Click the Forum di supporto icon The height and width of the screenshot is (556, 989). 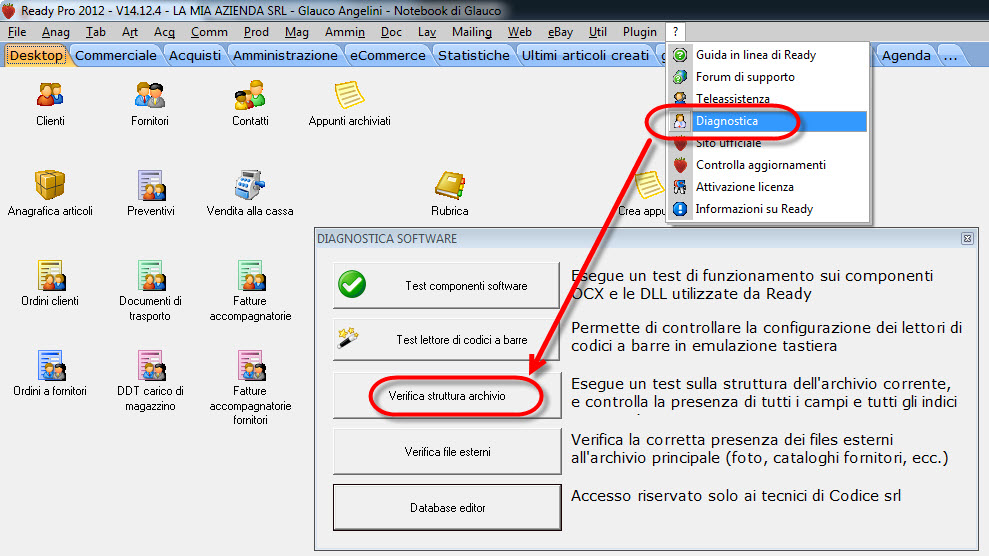(680, 77)
